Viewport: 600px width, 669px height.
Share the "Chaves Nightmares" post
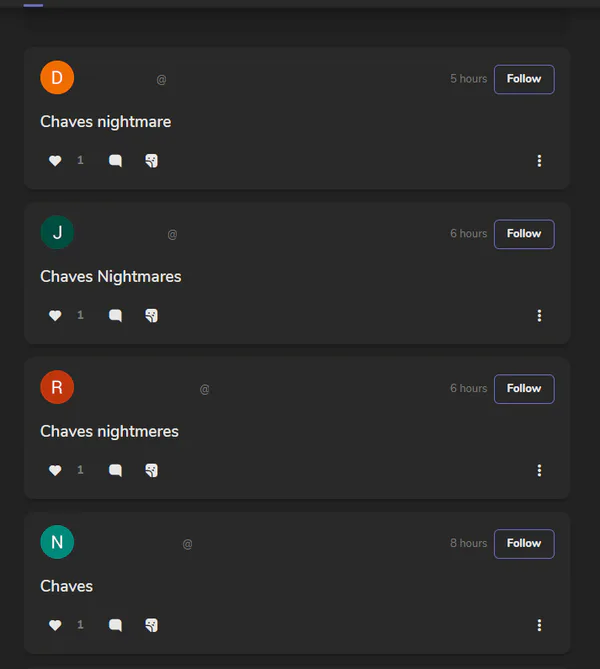pos(151,316)
